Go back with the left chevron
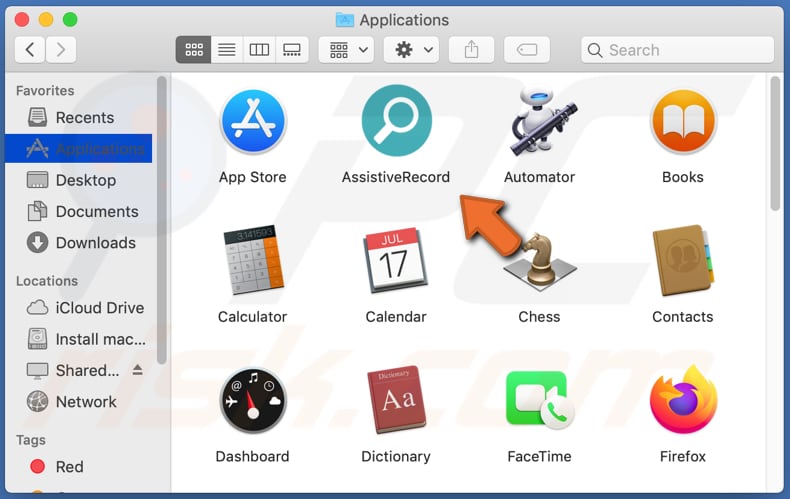The height and width of the screenshot is (499, 790). [30, 49]
